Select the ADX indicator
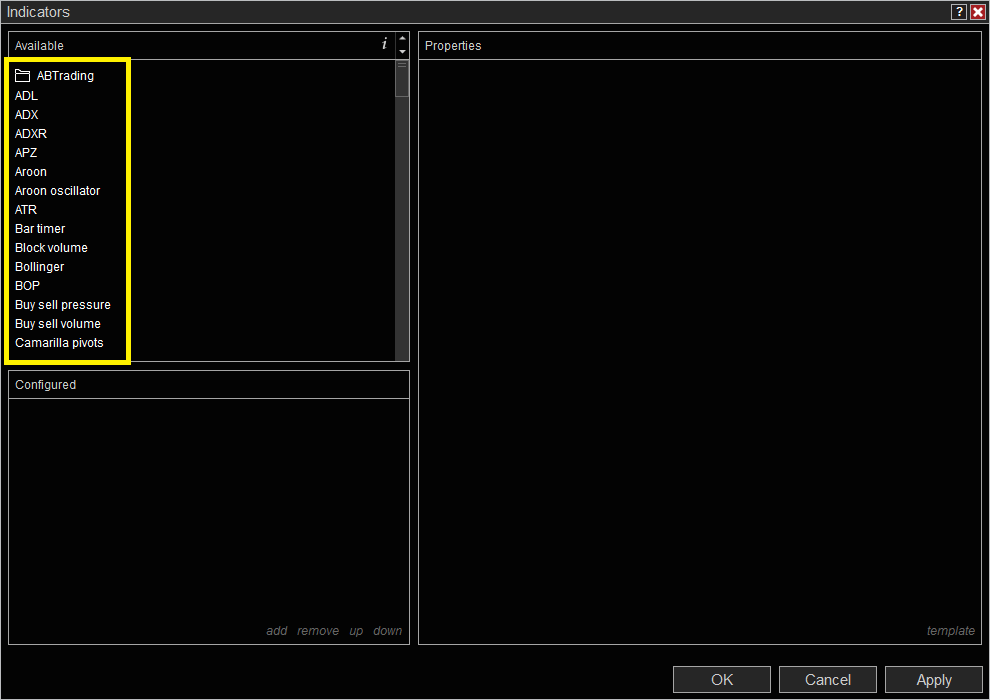Screen dimensions: 990x700 [x=27, y=115]
